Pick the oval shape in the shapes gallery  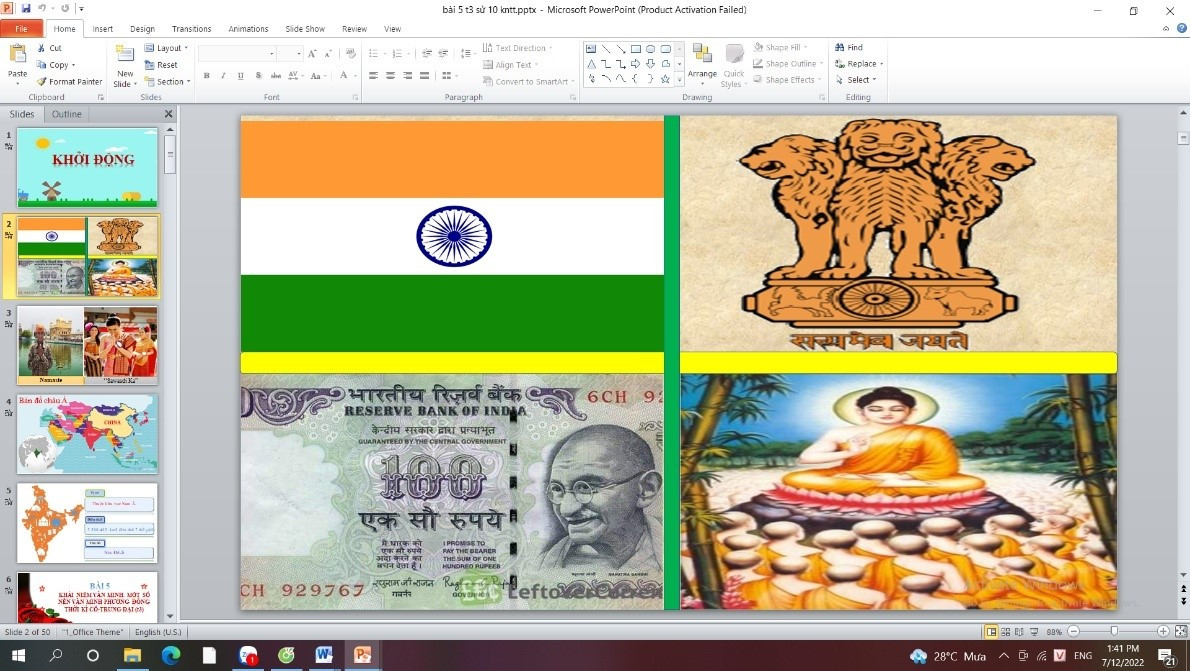click(x=650, y=49)
